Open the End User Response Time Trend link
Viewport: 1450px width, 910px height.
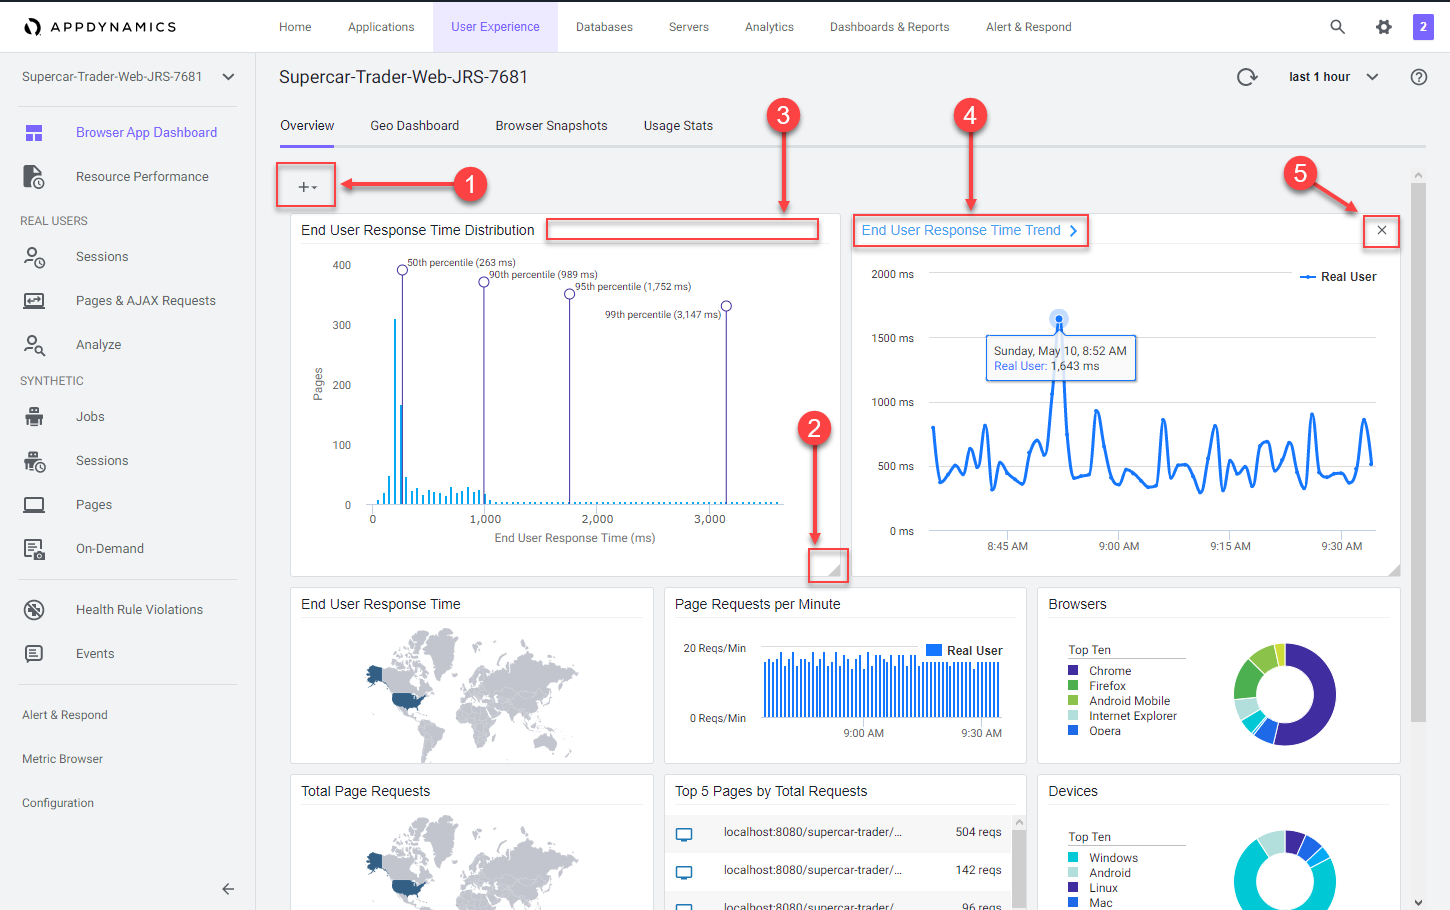969,230
